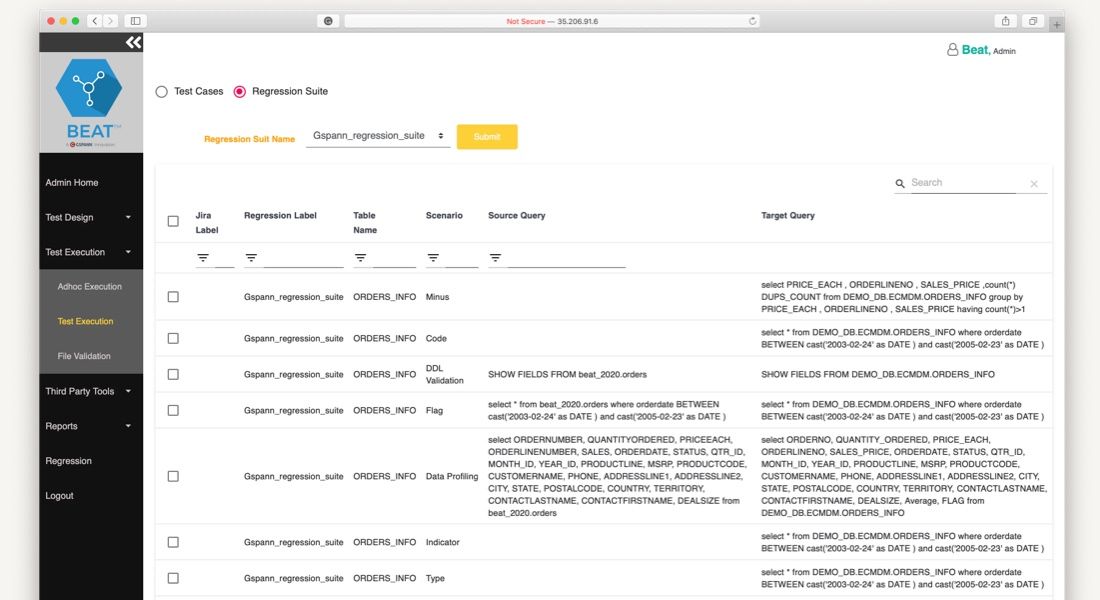Click Logout in the sidebar
The width and height of the screenshot is (1100, 600).
[x=60, y=495]
